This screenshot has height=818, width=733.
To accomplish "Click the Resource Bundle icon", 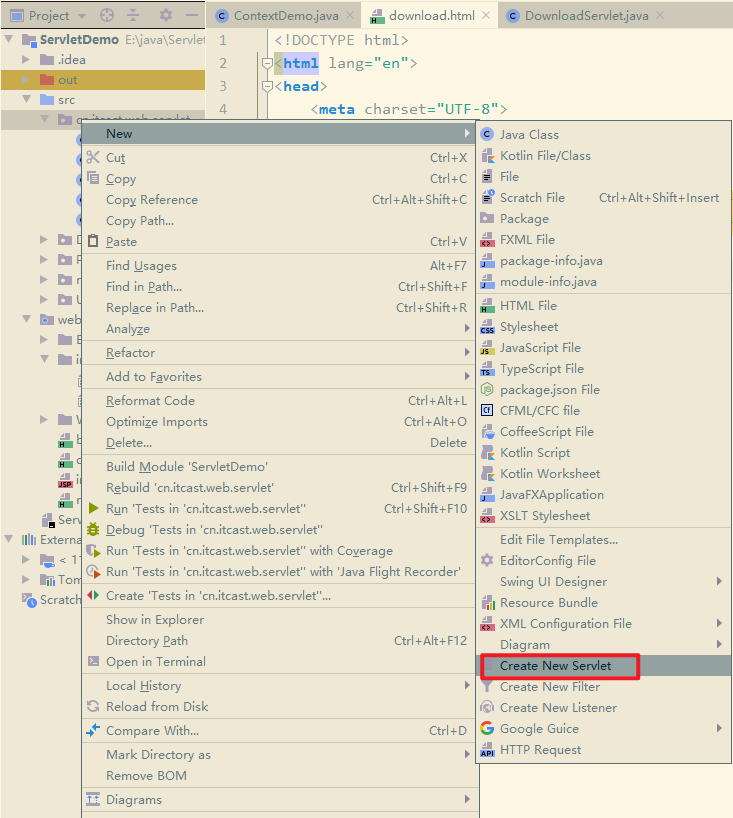I will pyautogui.click(x=487, y=603).
